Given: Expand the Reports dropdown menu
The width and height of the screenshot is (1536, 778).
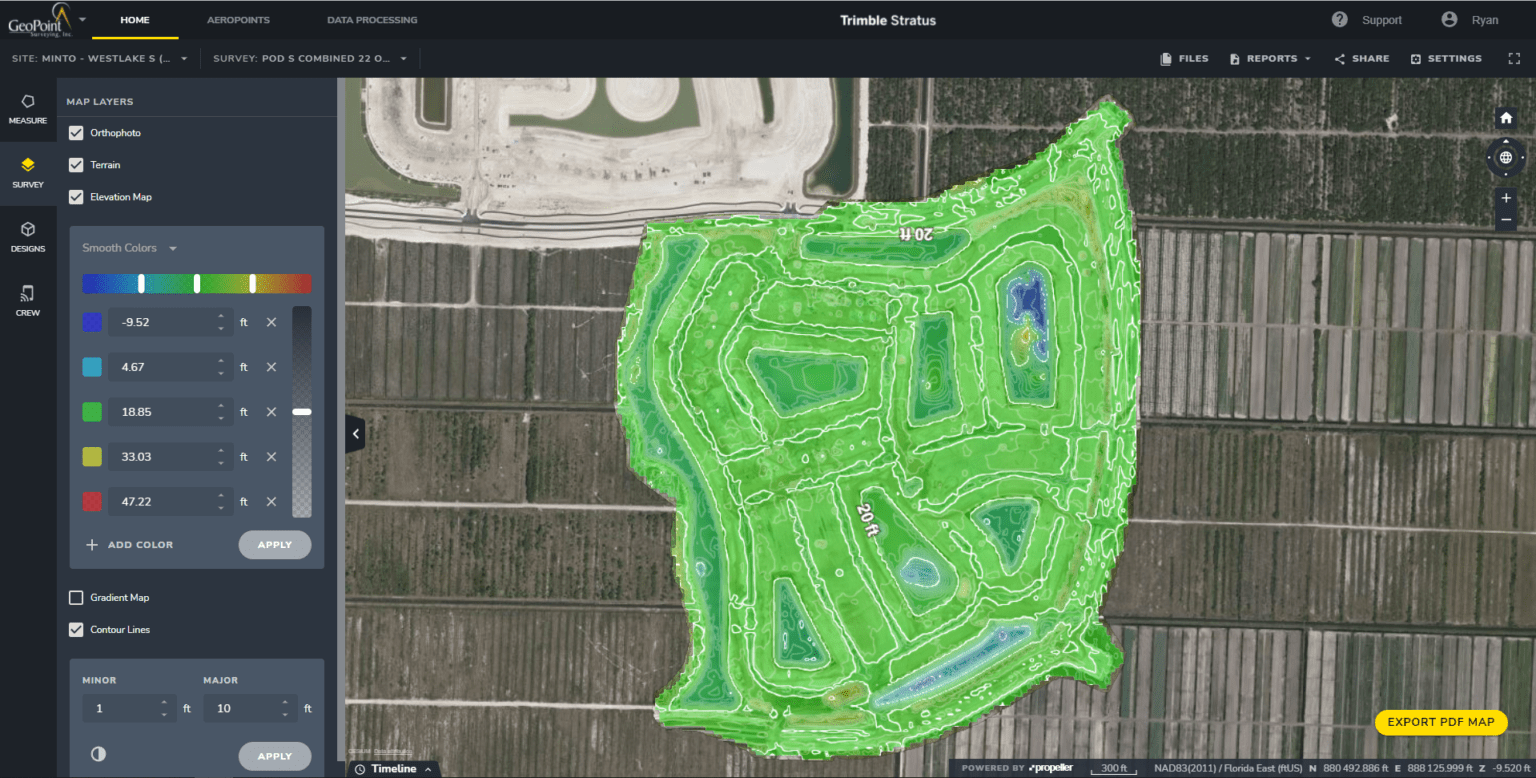Looking at the screenshot, I should click(1270, 59).
